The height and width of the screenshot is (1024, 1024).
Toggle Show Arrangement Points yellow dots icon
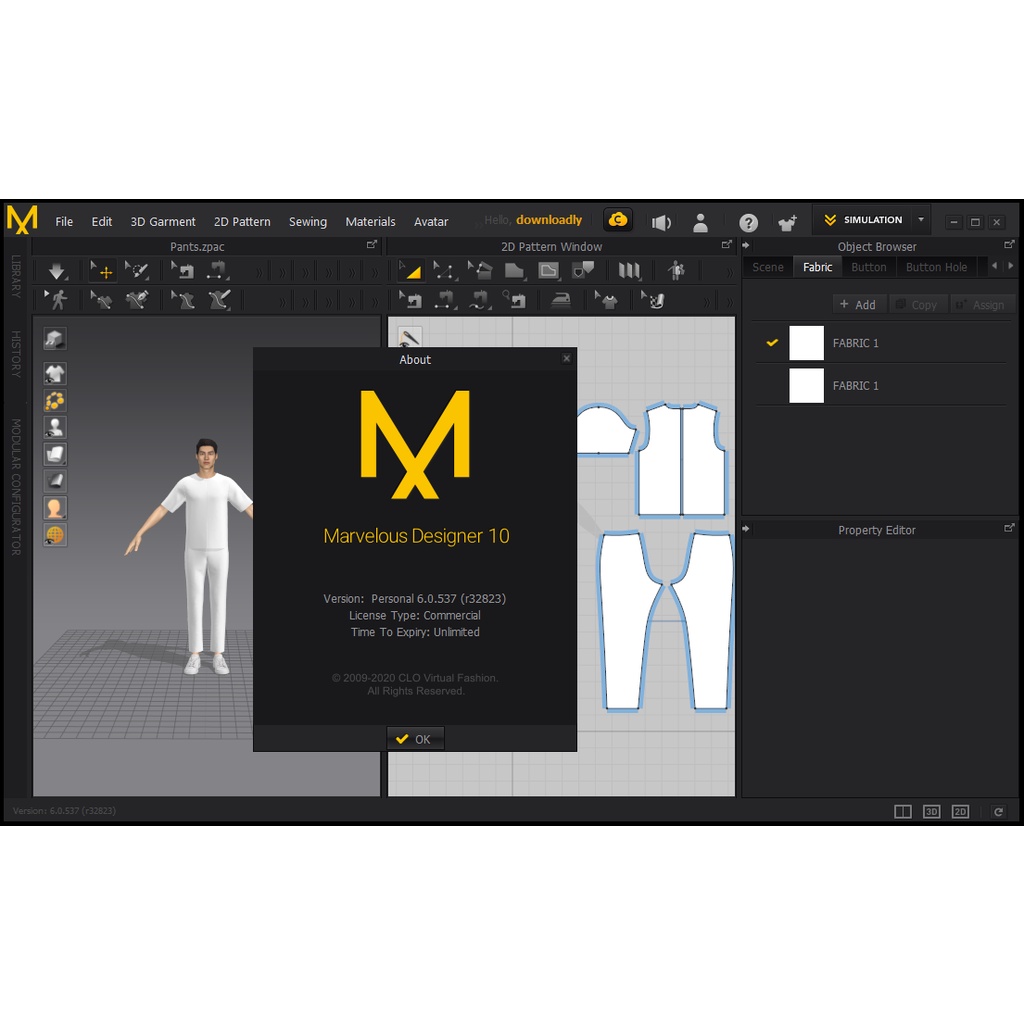[x=55, y=400]
